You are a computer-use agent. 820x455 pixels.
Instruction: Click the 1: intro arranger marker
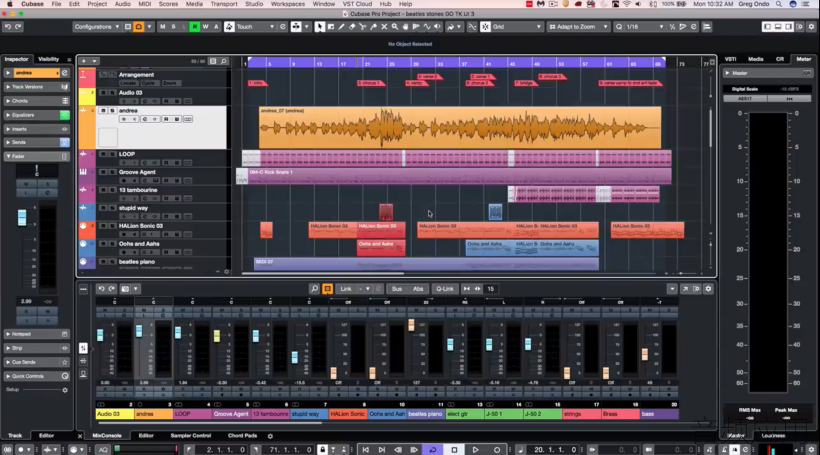[258, 83]
